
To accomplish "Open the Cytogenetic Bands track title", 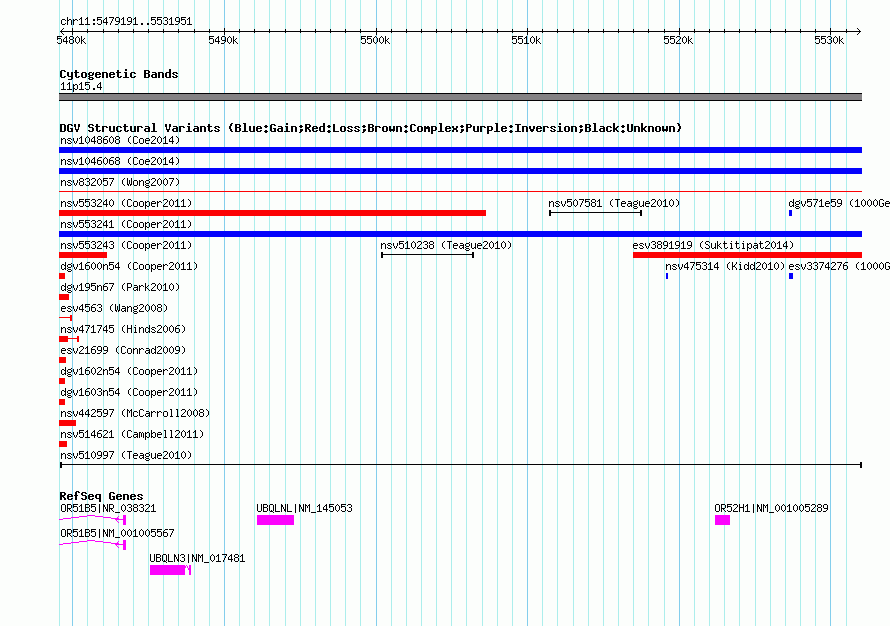I will pos(119,74).
